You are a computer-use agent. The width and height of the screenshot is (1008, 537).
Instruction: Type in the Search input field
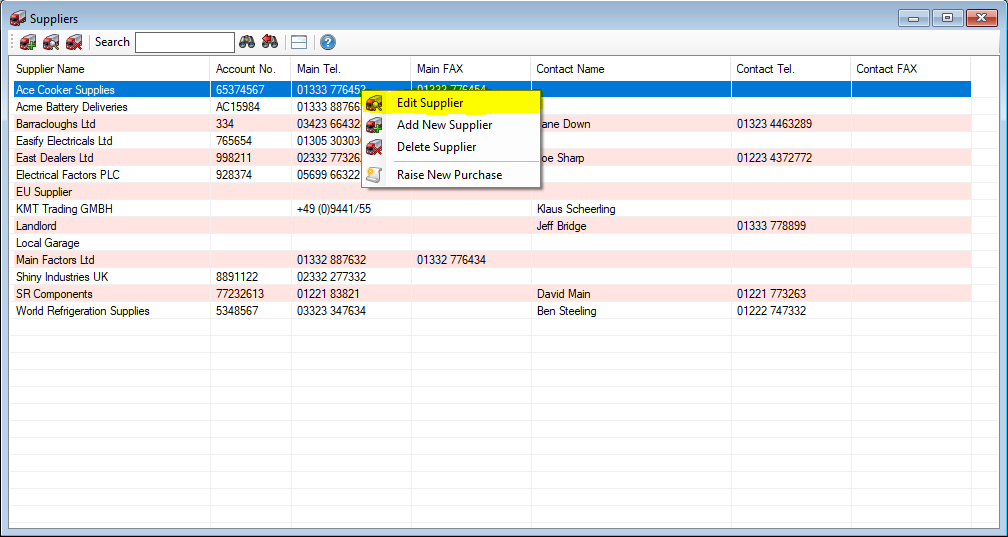184,42
